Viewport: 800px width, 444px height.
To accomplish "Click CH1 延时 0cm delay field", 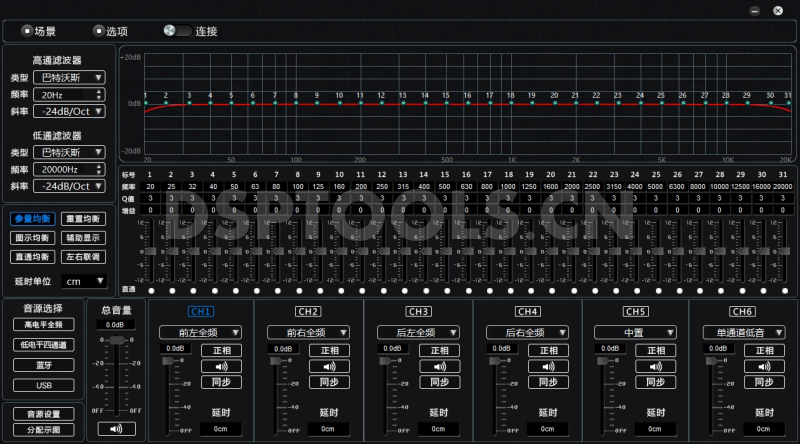I will (x=220, y=429).
